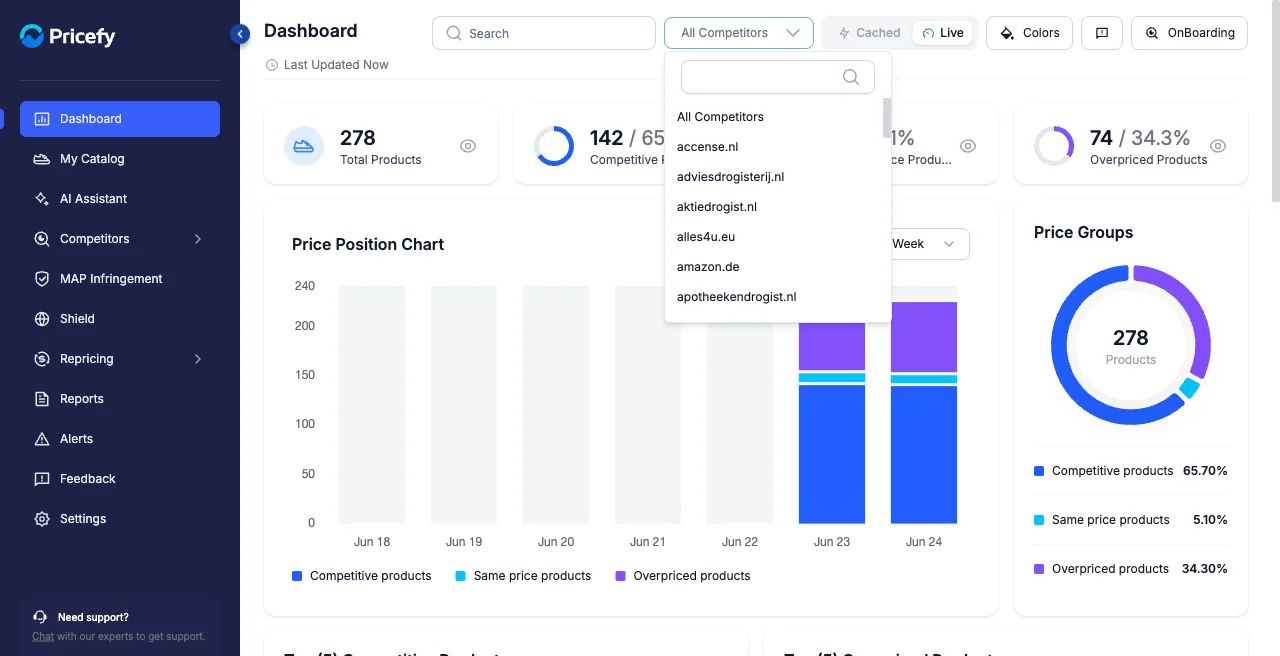The image size is (1280, 656).
Task: Toggle visibility of the Same Price Products card
Action: [968, 146]
